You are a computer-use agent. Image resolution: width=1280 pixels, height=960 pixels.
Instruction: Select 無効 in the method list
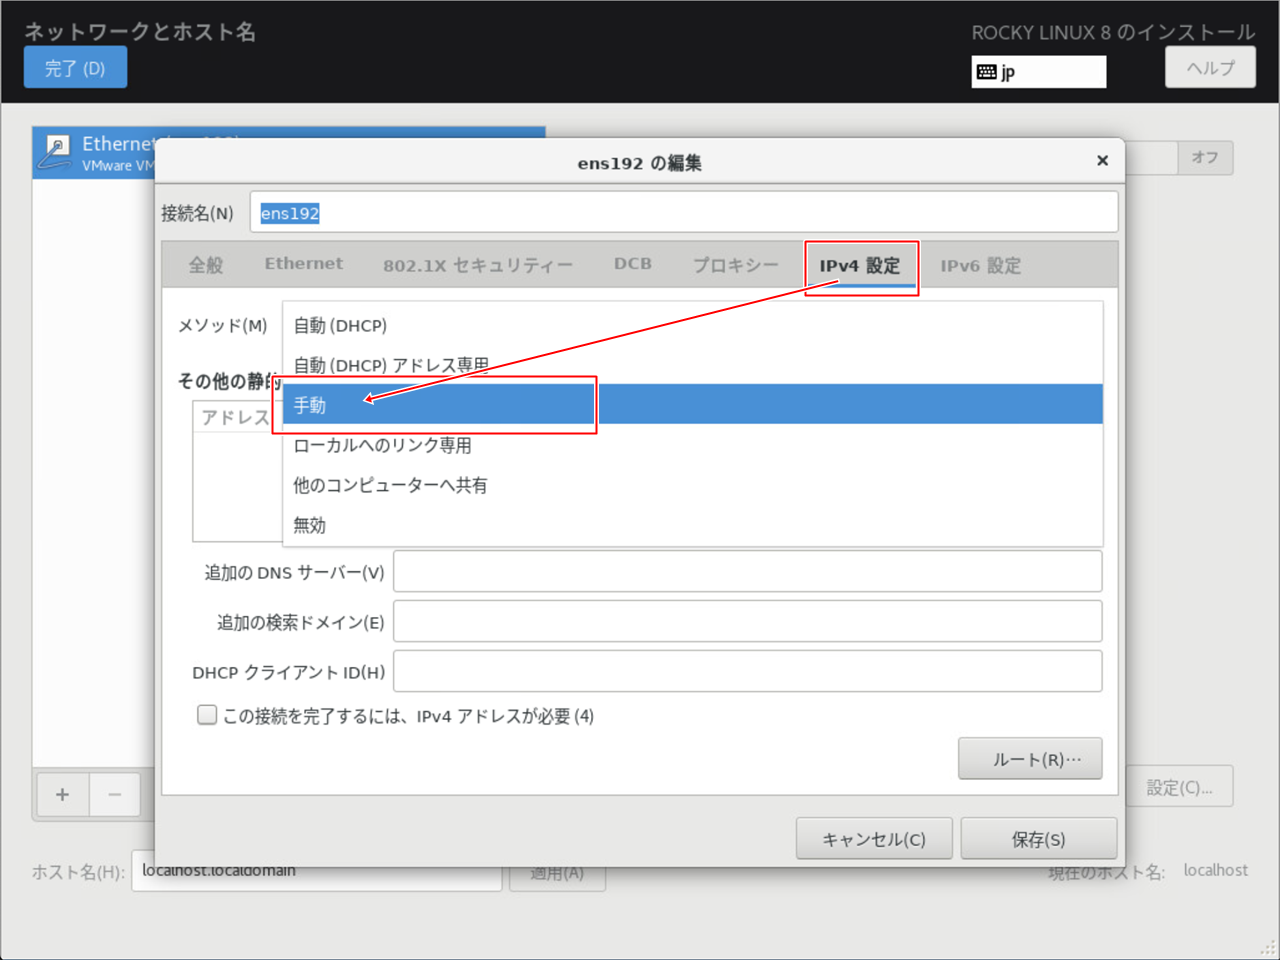tap(310, 525)
